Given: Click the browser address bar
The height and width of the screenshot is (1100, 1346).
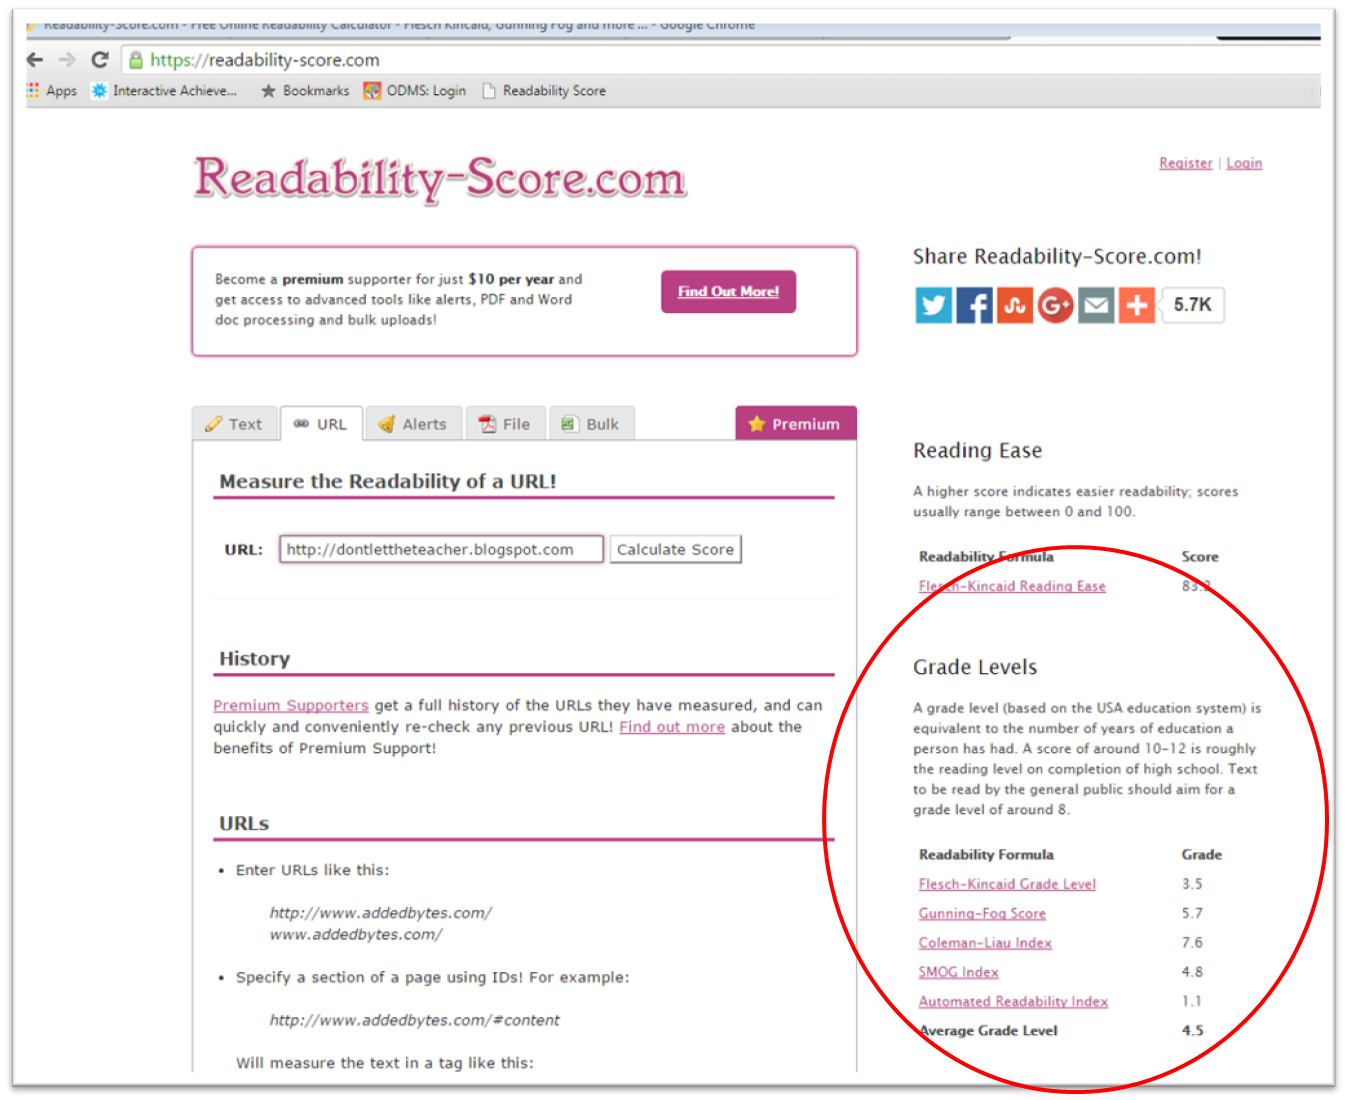Looking at the screenshot, I should [720, 60].
